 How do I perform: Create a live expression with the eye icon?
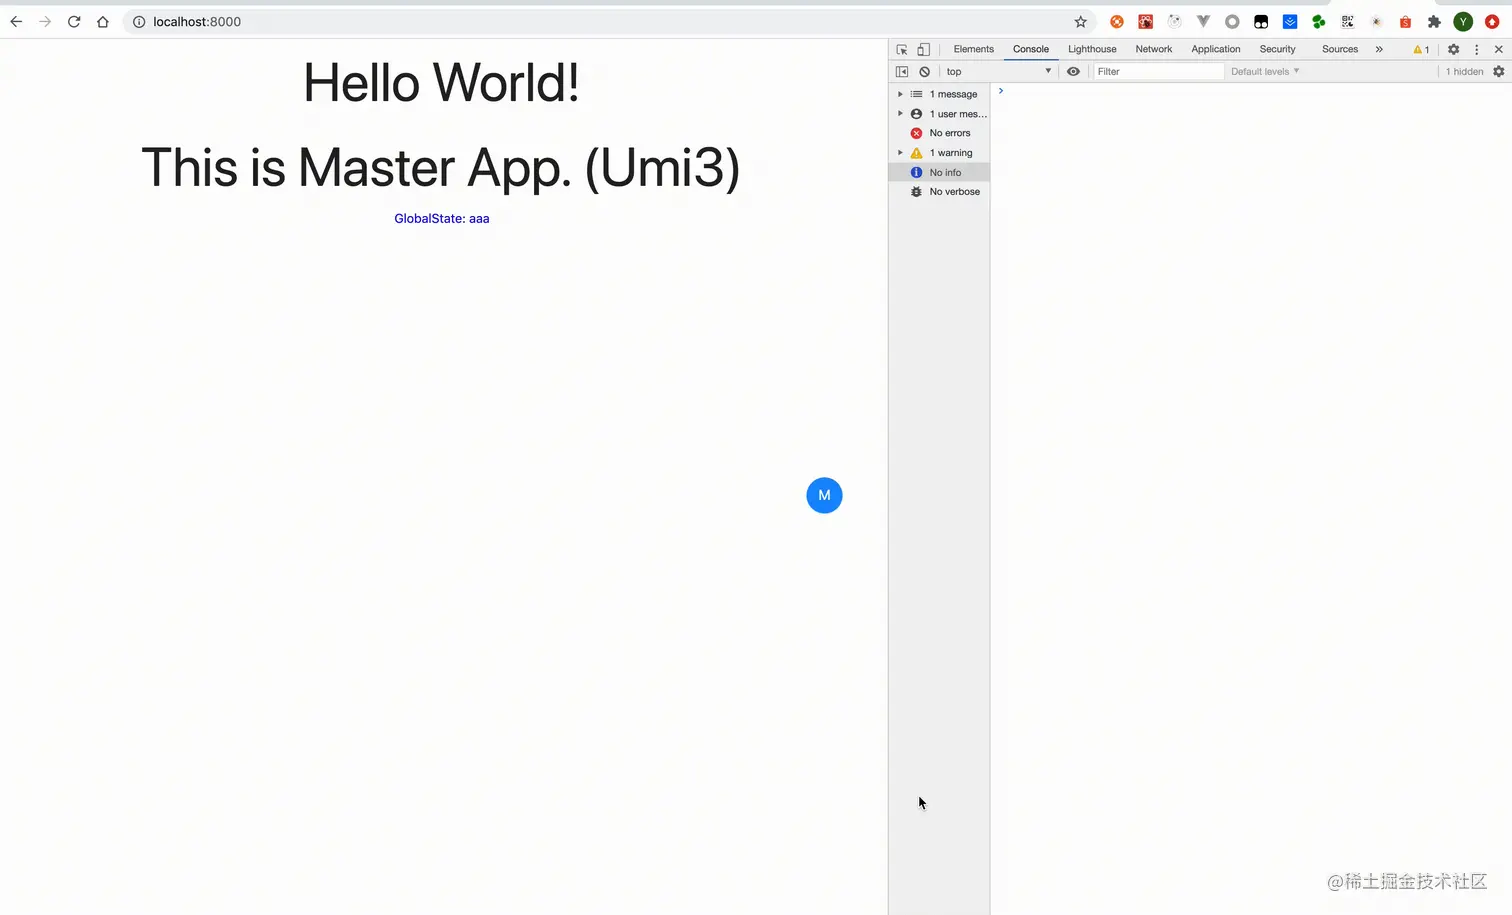tap(1073, 72)
